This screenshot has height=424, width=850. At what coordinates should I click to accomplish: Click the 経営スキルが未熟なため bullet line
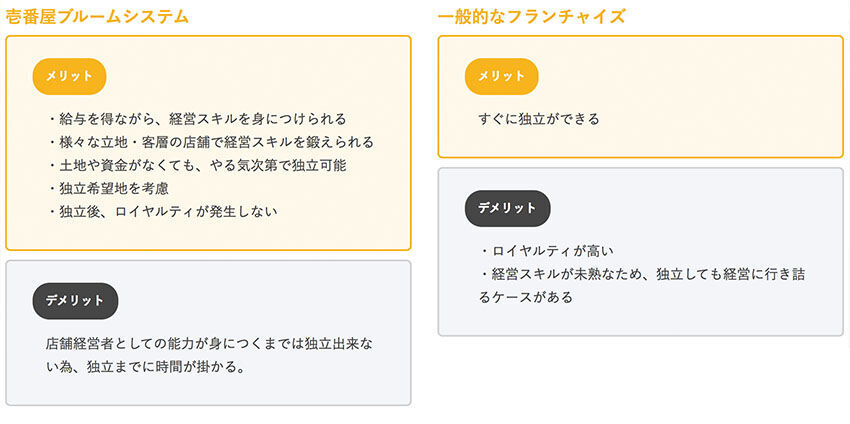[x=642, y=273]
